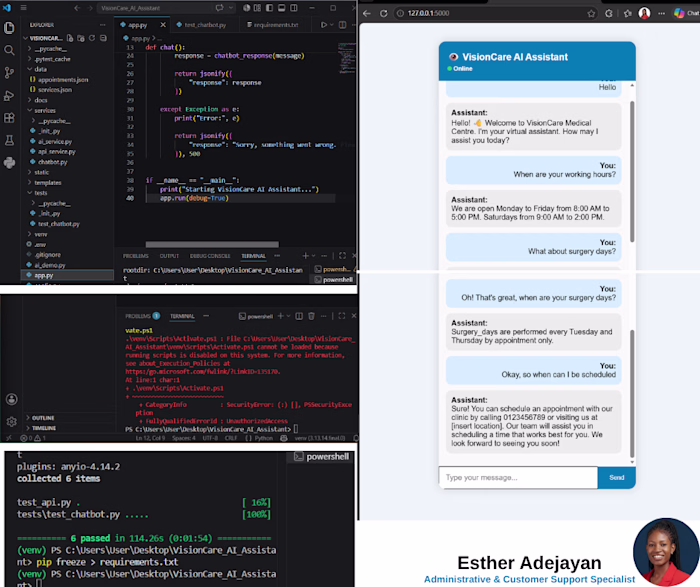Kill terminal with the trash icon
Screen dimensions: 700x587
click(311, 316)
